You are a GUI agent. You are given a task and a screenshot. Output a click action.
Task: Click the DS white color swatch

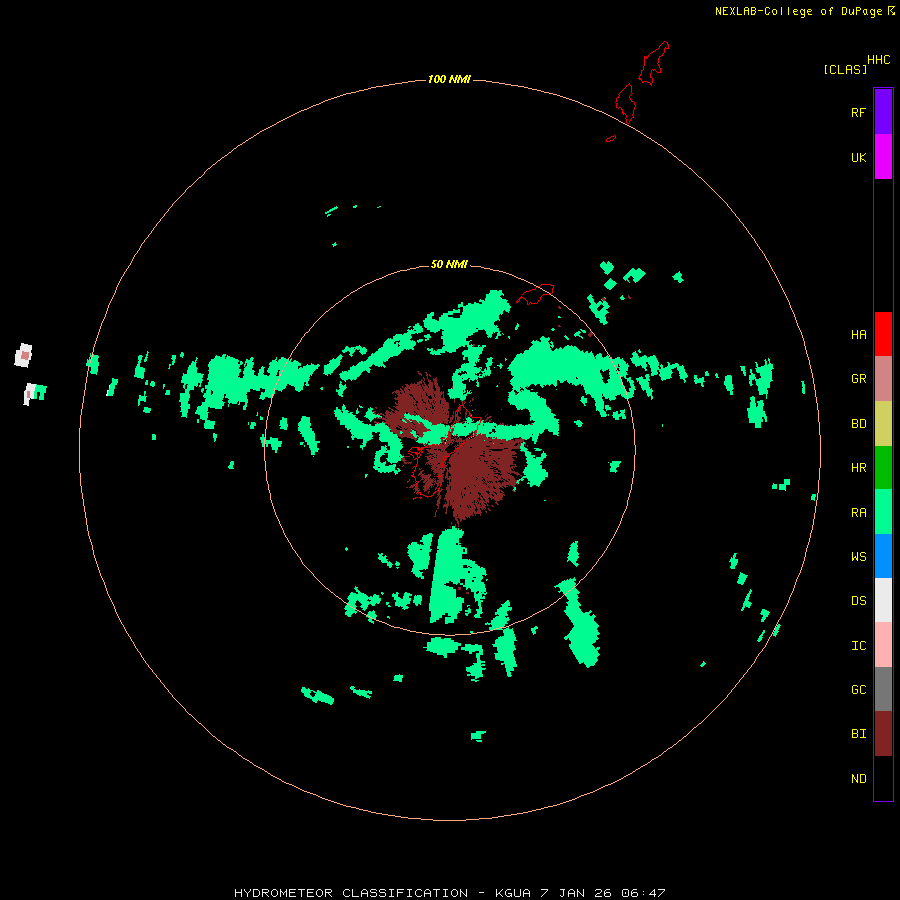(x=883, y=600)
